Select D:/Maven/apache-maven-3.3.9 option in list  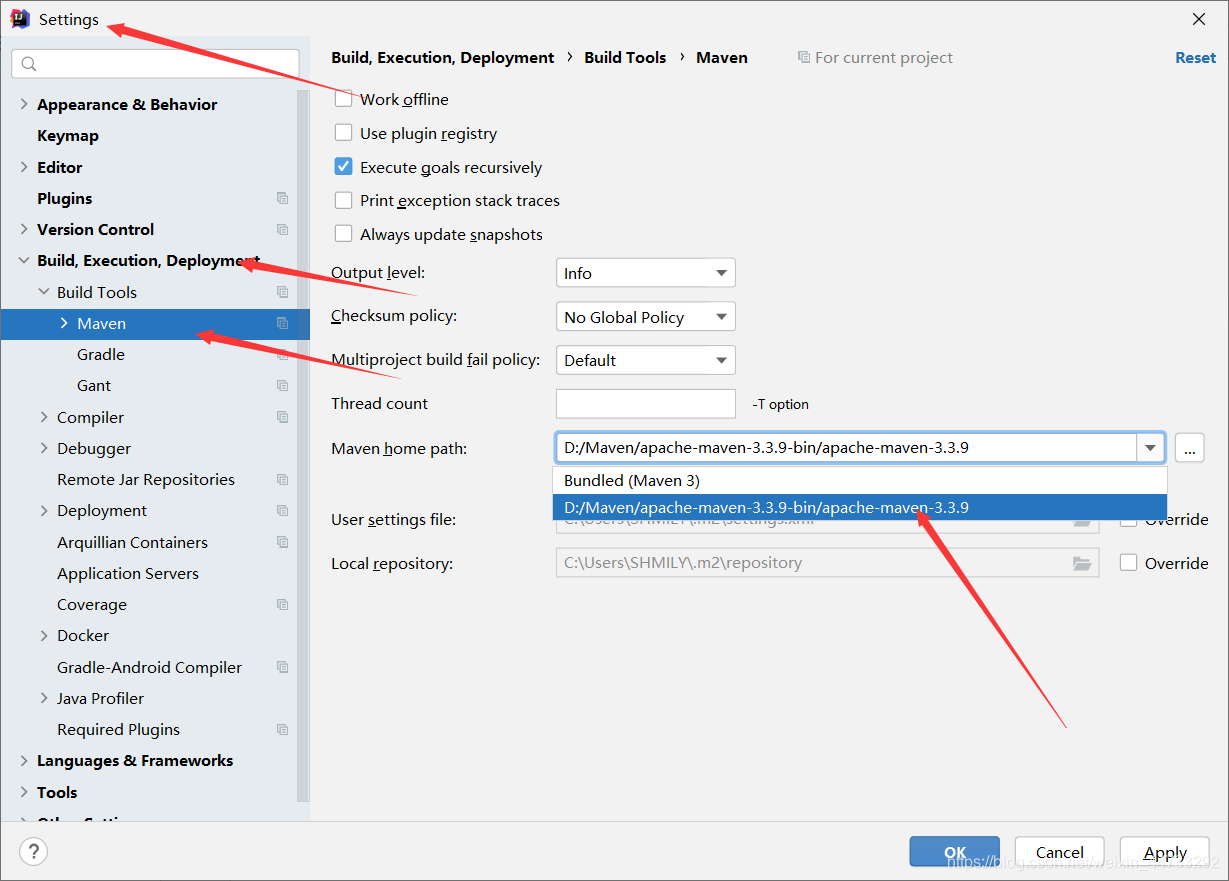[x=860, y=507]
